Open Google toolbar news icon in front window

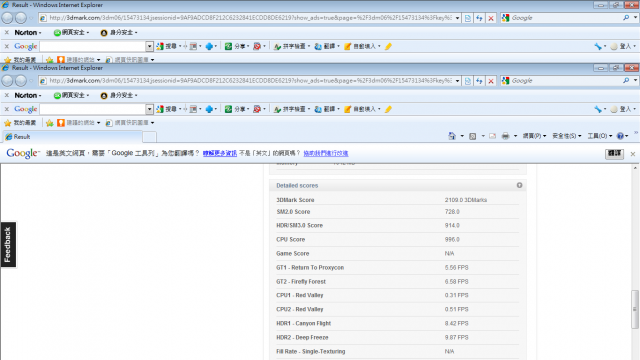(x=193, y=109)
